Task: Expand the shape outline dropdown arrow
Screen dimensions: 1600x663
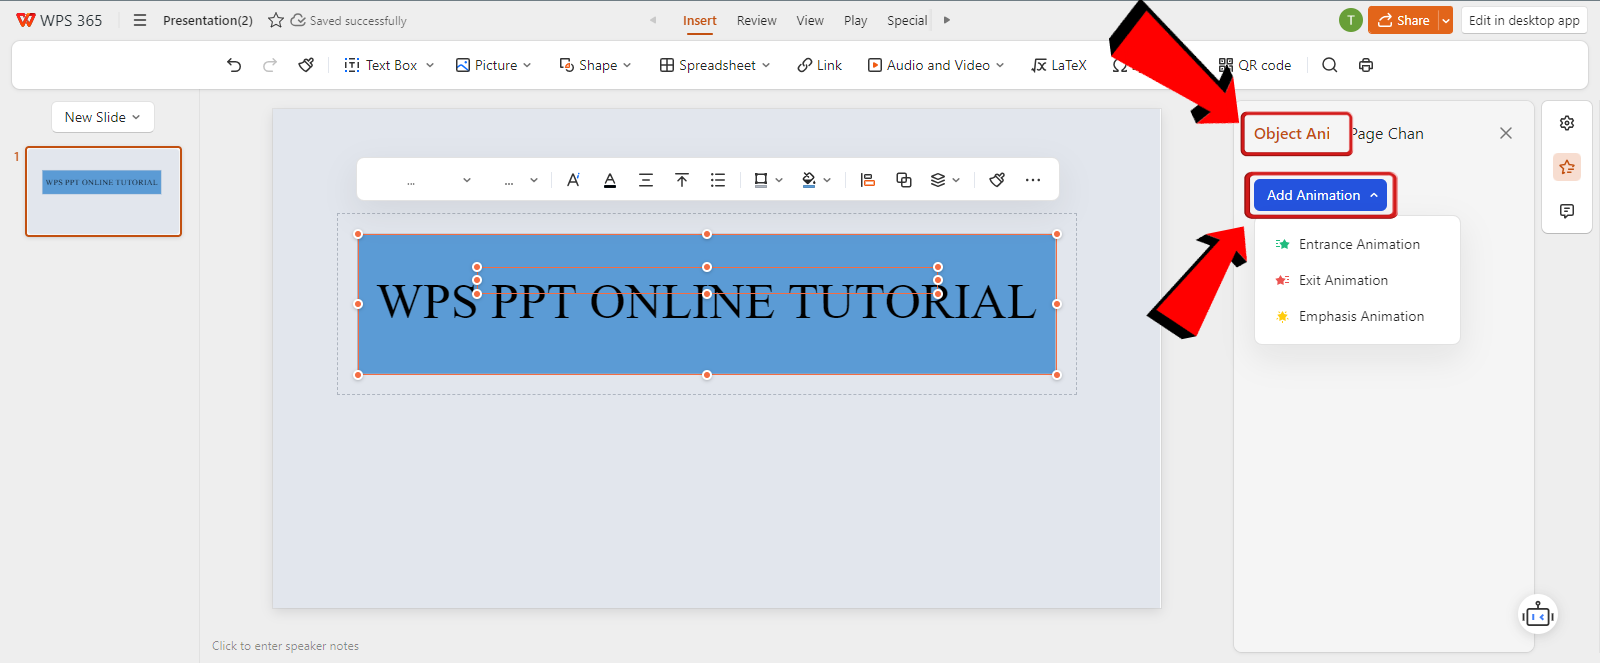Action: pyautogui.click(x=779, y=180)
